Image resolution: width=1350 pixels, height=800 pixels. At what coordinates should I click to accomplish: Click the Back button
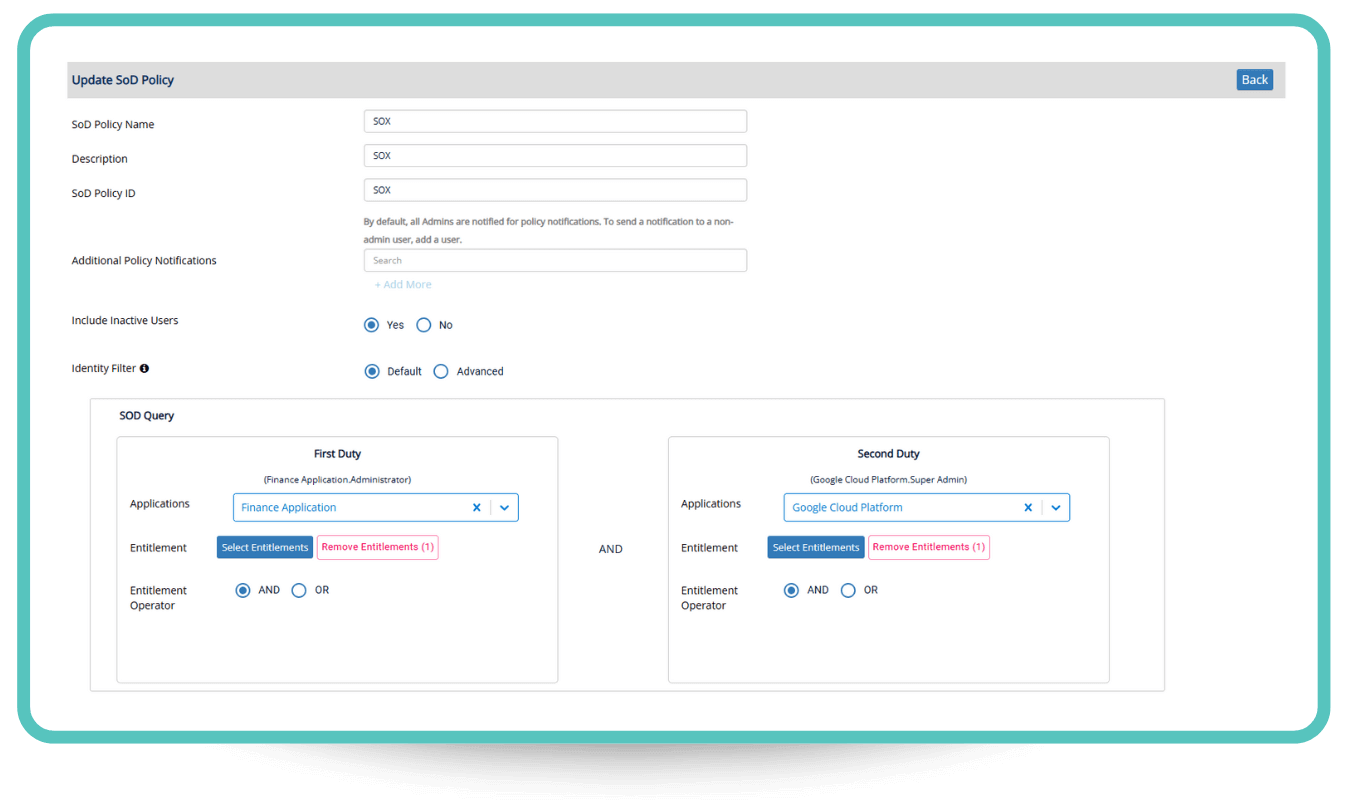coord(1254,79)
